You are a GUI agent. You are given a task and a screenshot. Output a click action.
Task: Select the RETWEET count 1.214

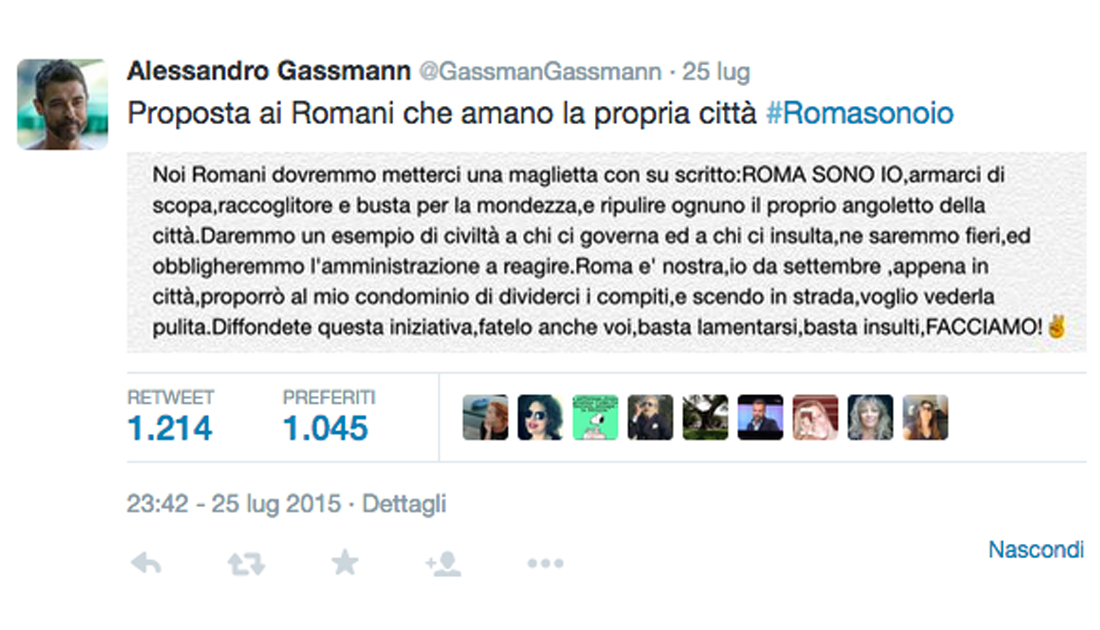tap(168, 428)
